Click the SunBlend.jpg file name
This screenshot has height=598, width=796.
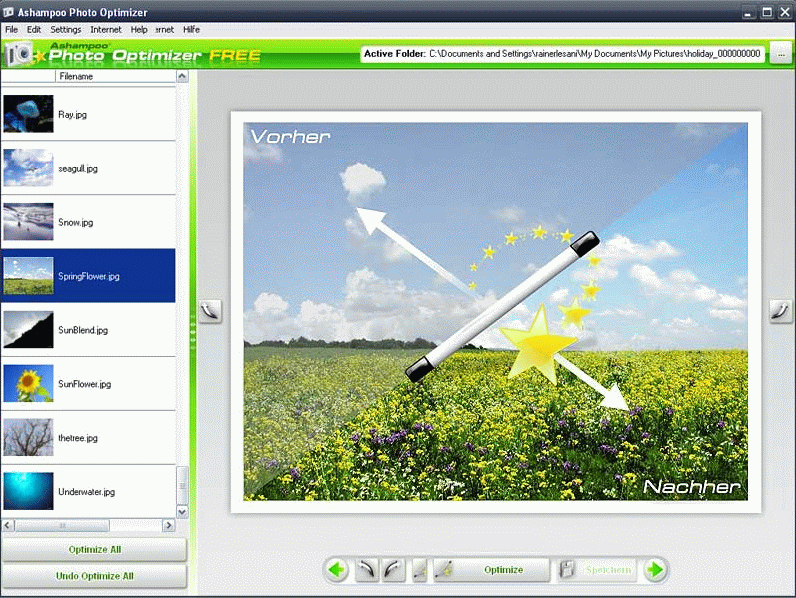coord(83,330)
